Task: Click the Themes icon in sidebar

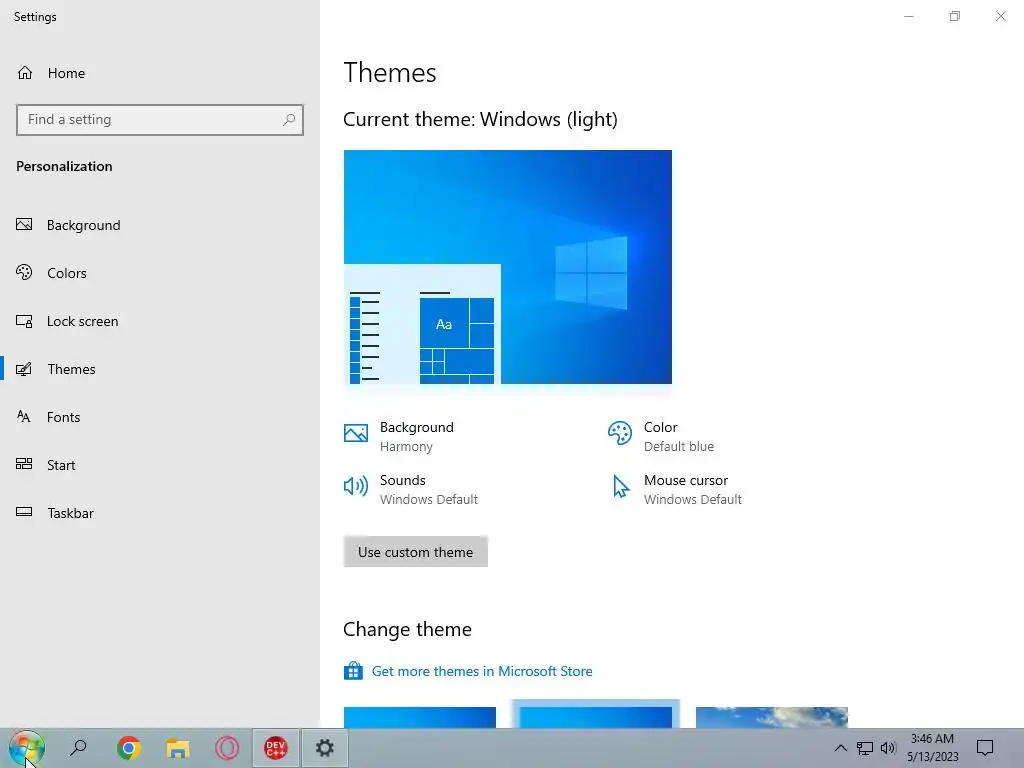Action: tap(24, 369)
